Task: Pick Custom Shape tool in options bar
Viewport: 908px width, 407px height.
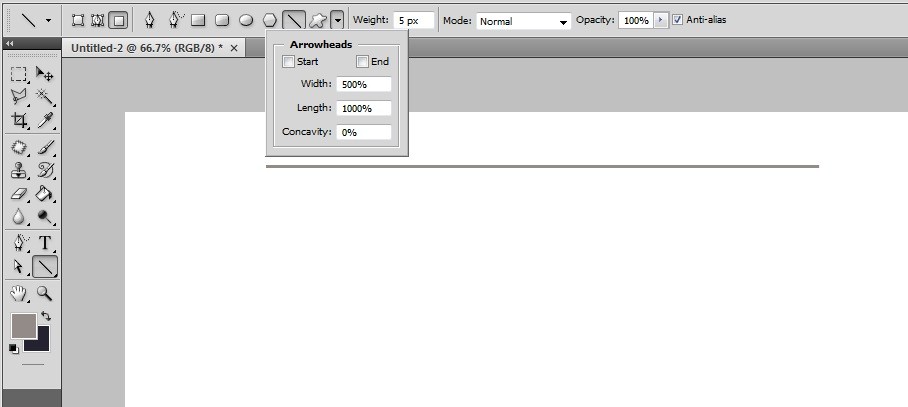Action: tap(317, 20)
